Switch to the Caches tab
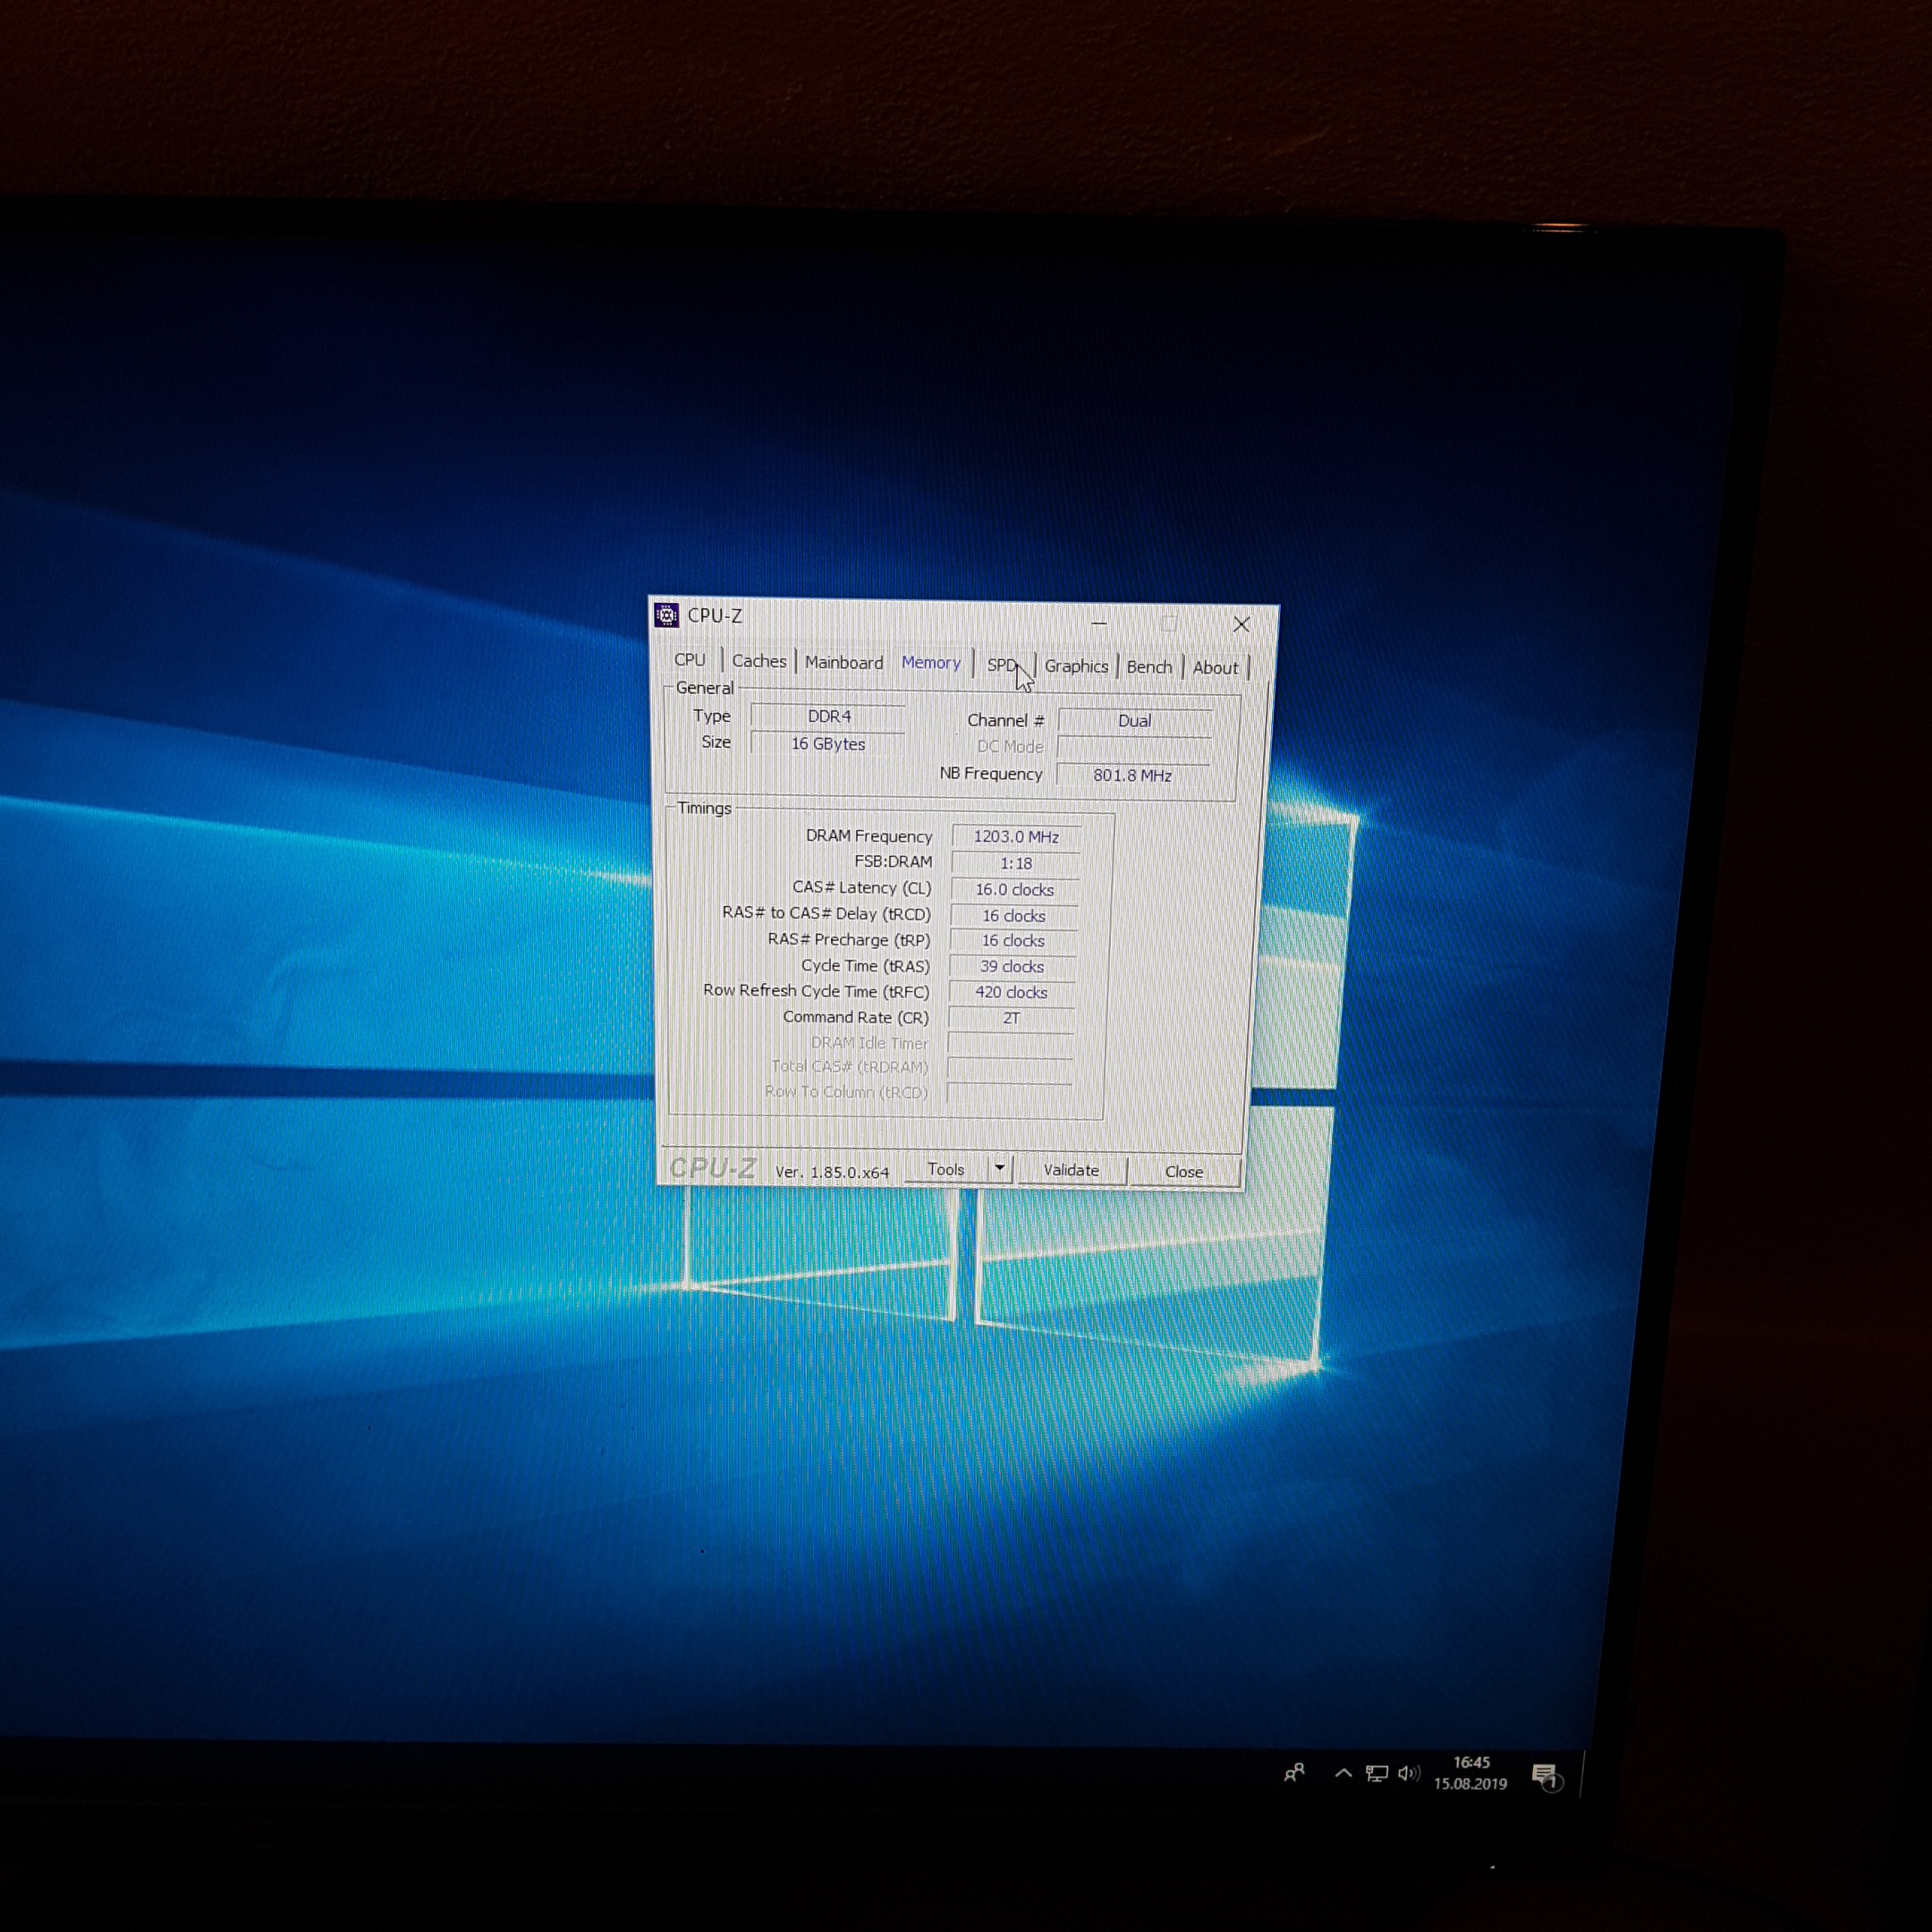Screen dimensions: 1932x1932 759,661
